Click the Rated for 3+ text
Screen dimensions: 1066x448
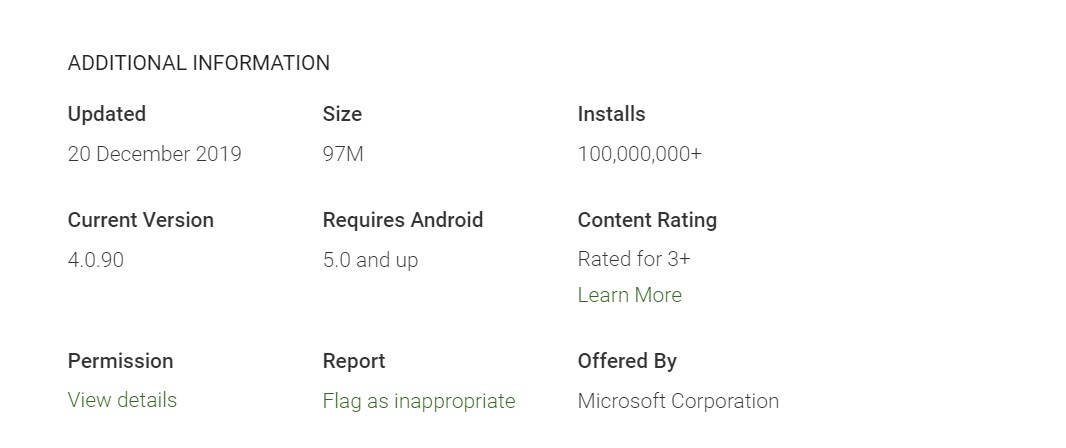(x=634, y=259)
